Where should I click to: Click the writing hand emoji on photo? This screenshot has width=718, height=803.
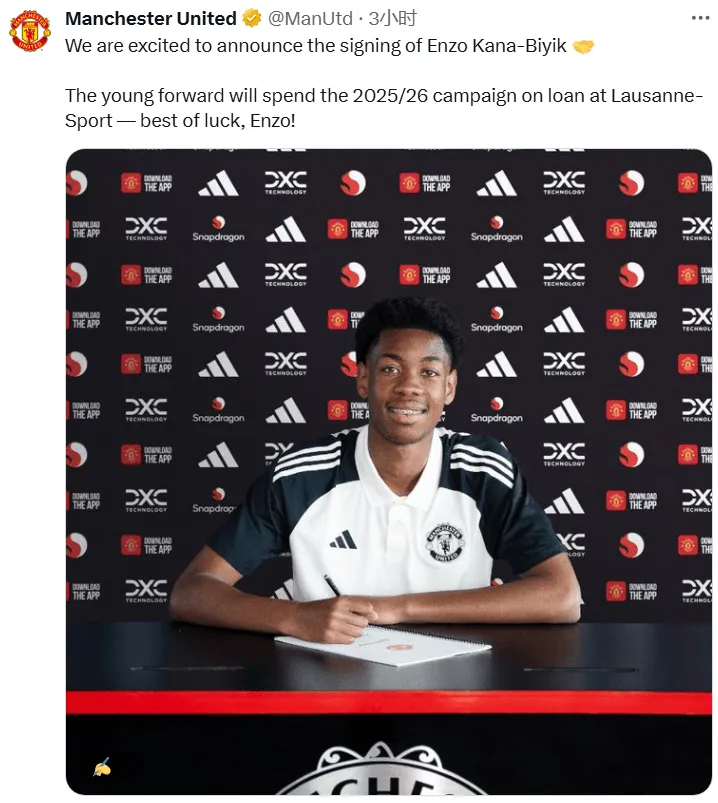[102, 767]
